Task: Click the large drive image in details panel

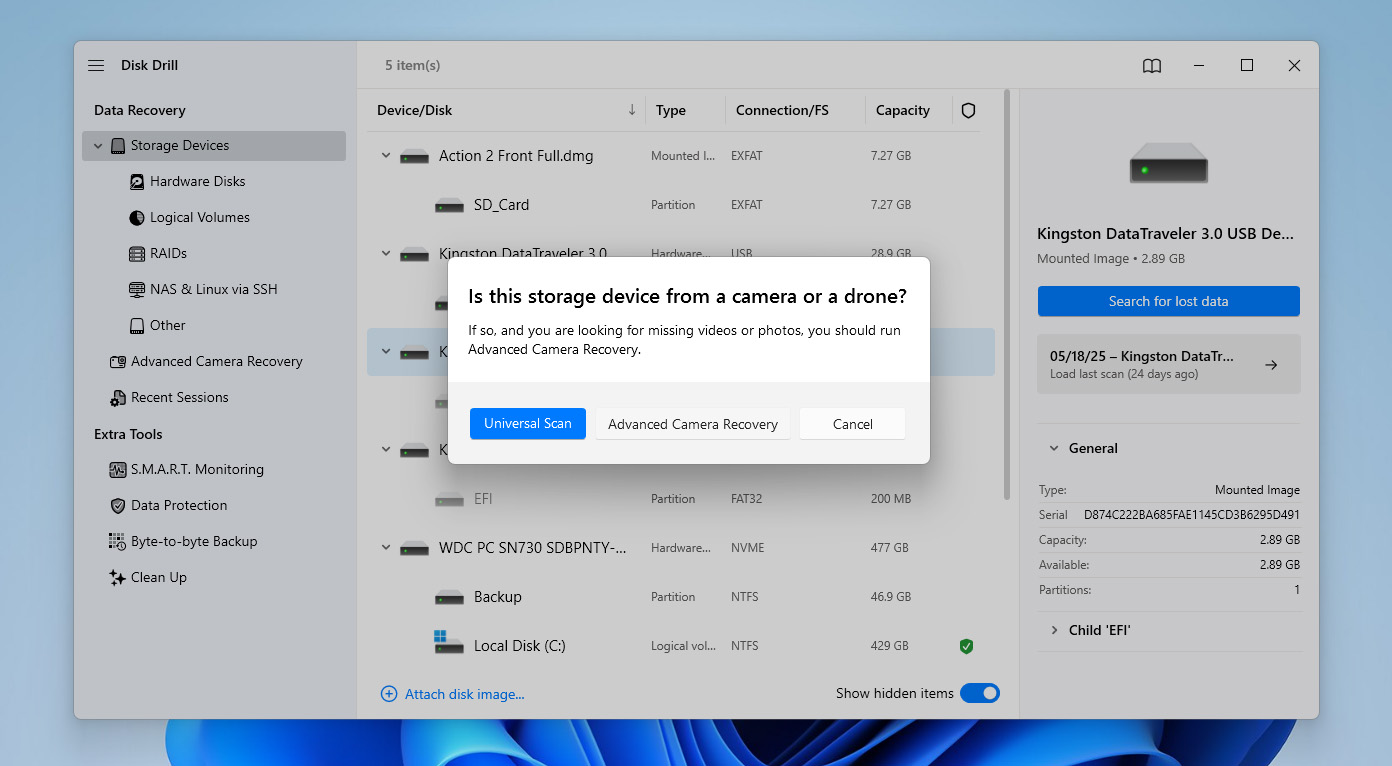Action: (x=1168, y=162)
